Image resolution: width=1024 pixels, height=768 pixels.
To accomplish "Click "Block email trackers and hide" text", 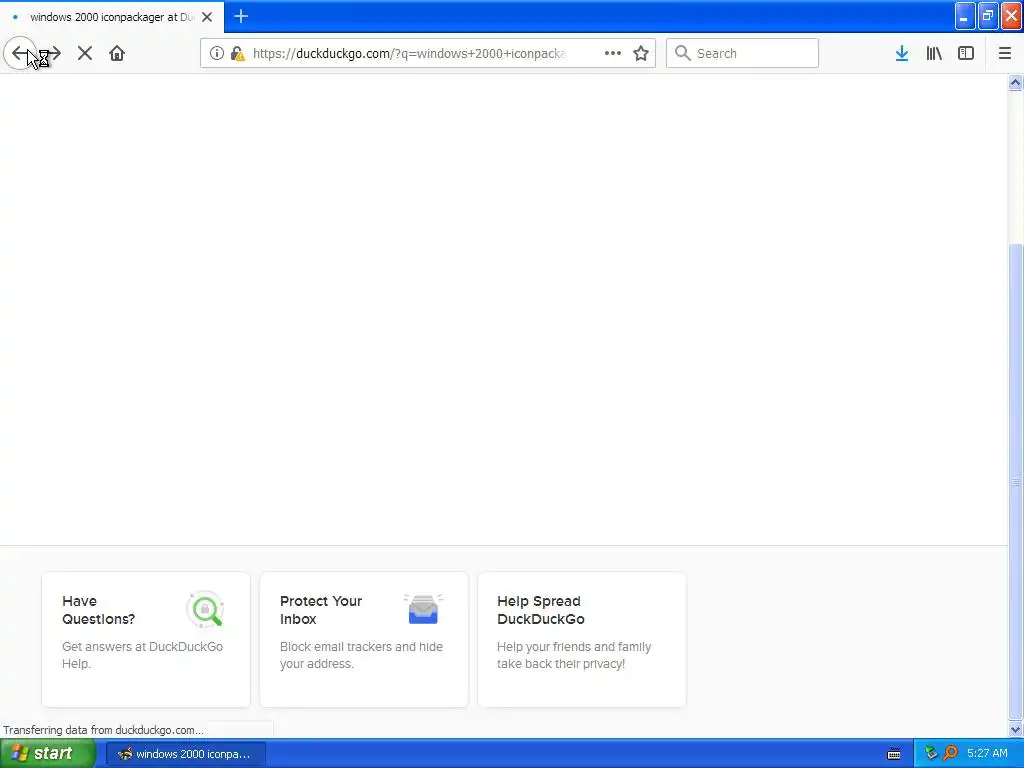I will (x=361, y=647).
